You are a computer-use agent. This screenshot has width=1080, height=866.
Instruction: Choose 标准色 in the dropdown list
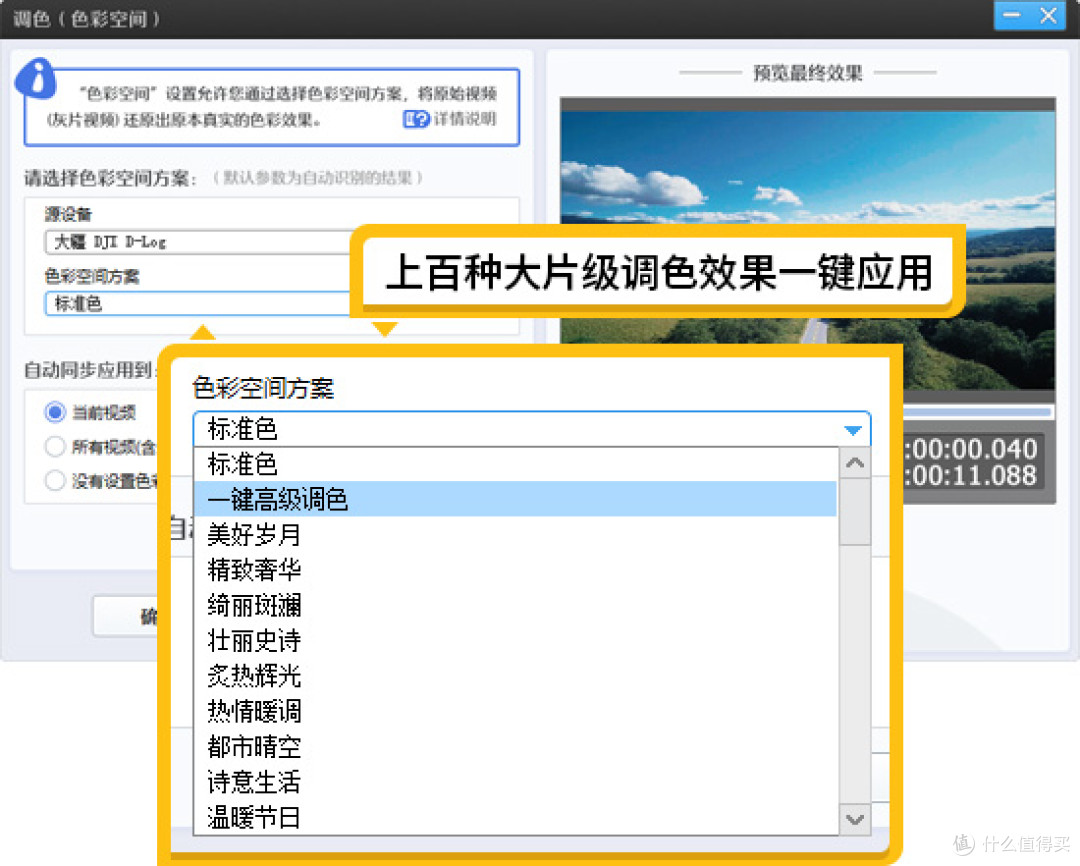[516, 464]
